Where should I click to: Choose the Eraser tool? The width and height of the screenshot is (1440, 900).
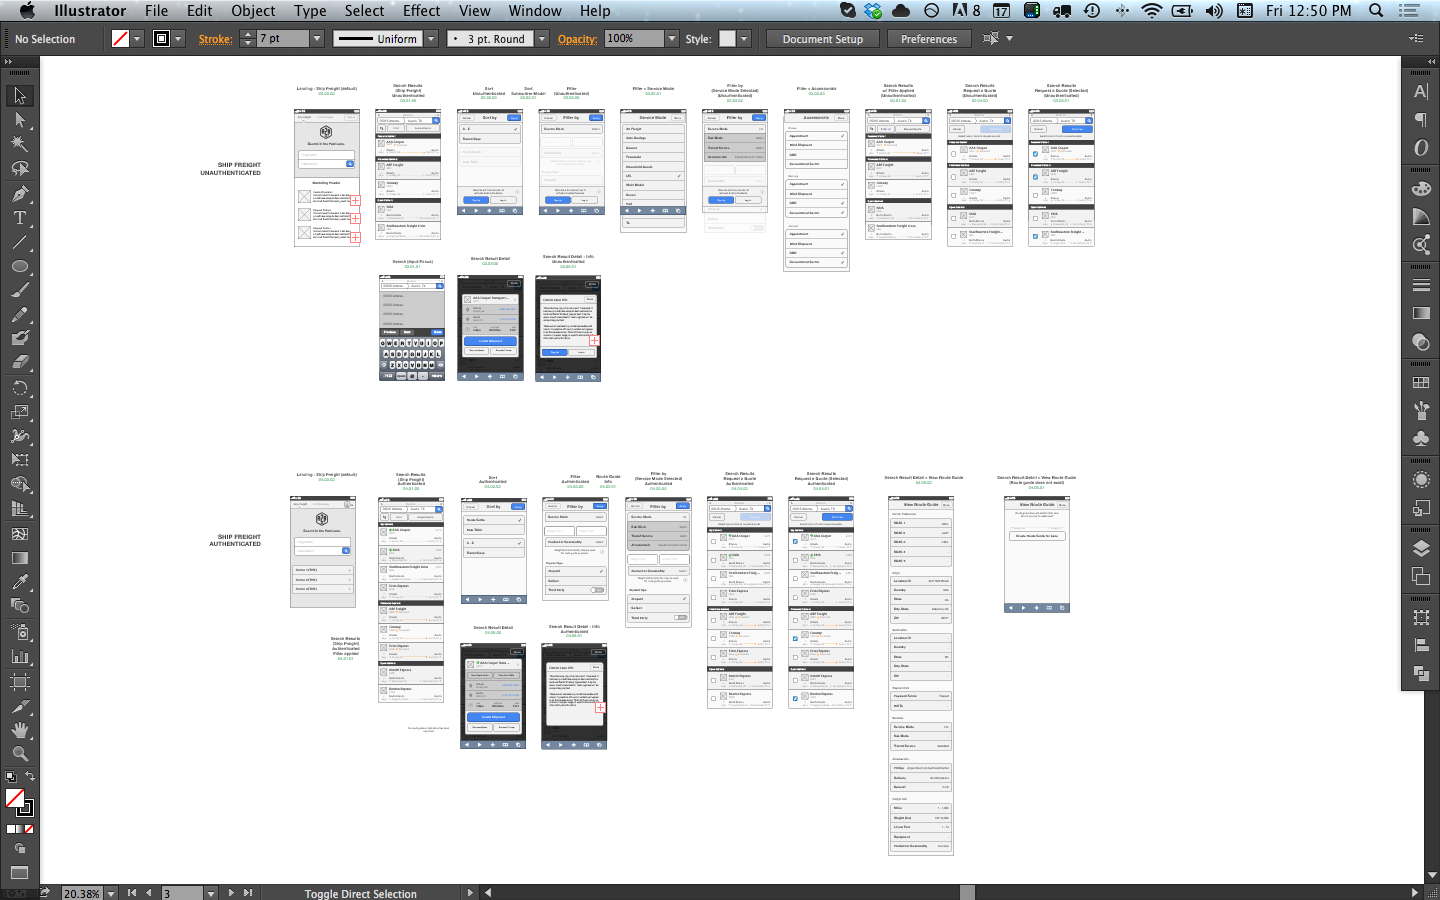click(19, 362)
